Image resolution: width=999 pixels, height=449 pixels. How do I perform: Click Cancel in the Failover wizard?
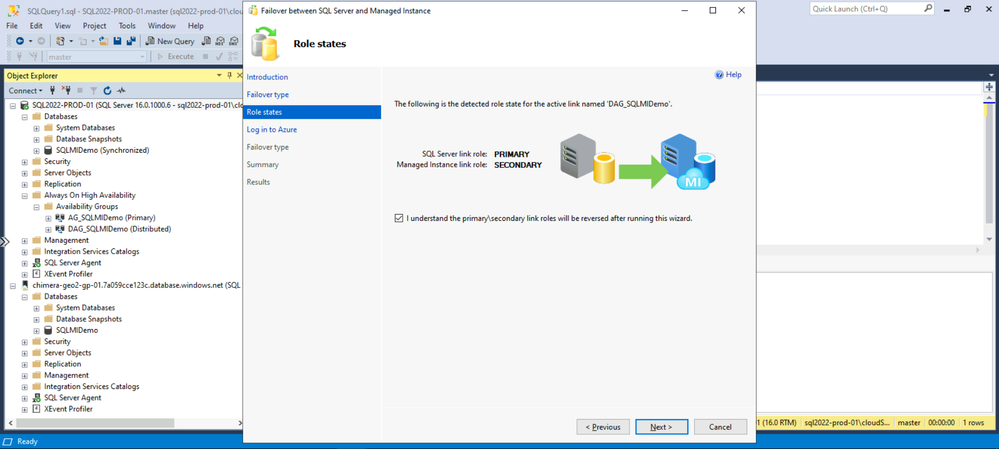[x=720, y=427]
